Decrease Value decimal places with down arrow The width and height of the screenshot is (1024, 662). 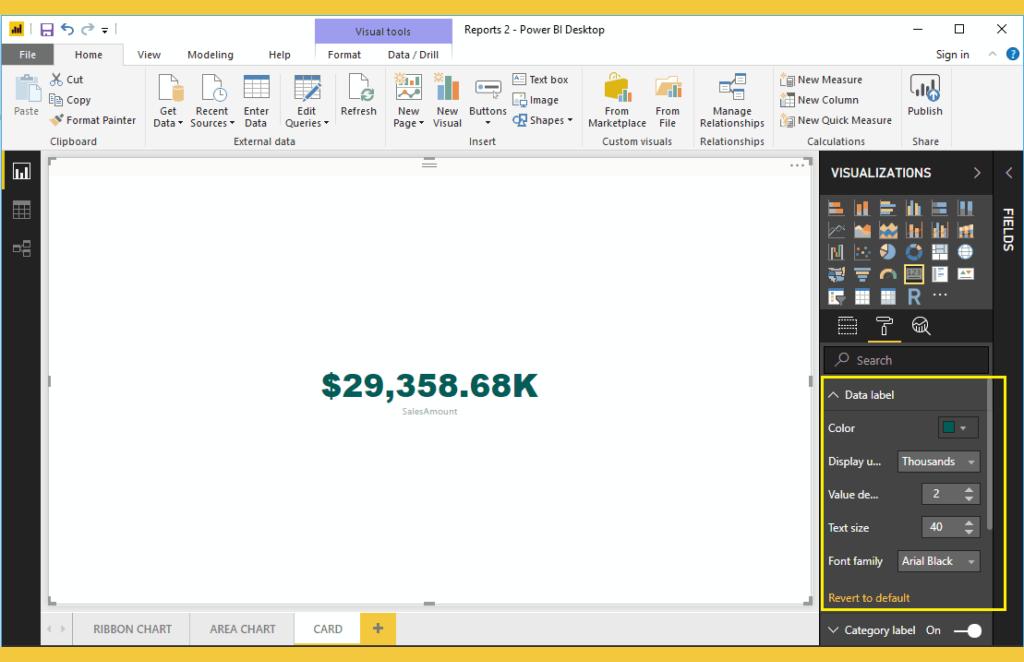(x=968, y=499)
